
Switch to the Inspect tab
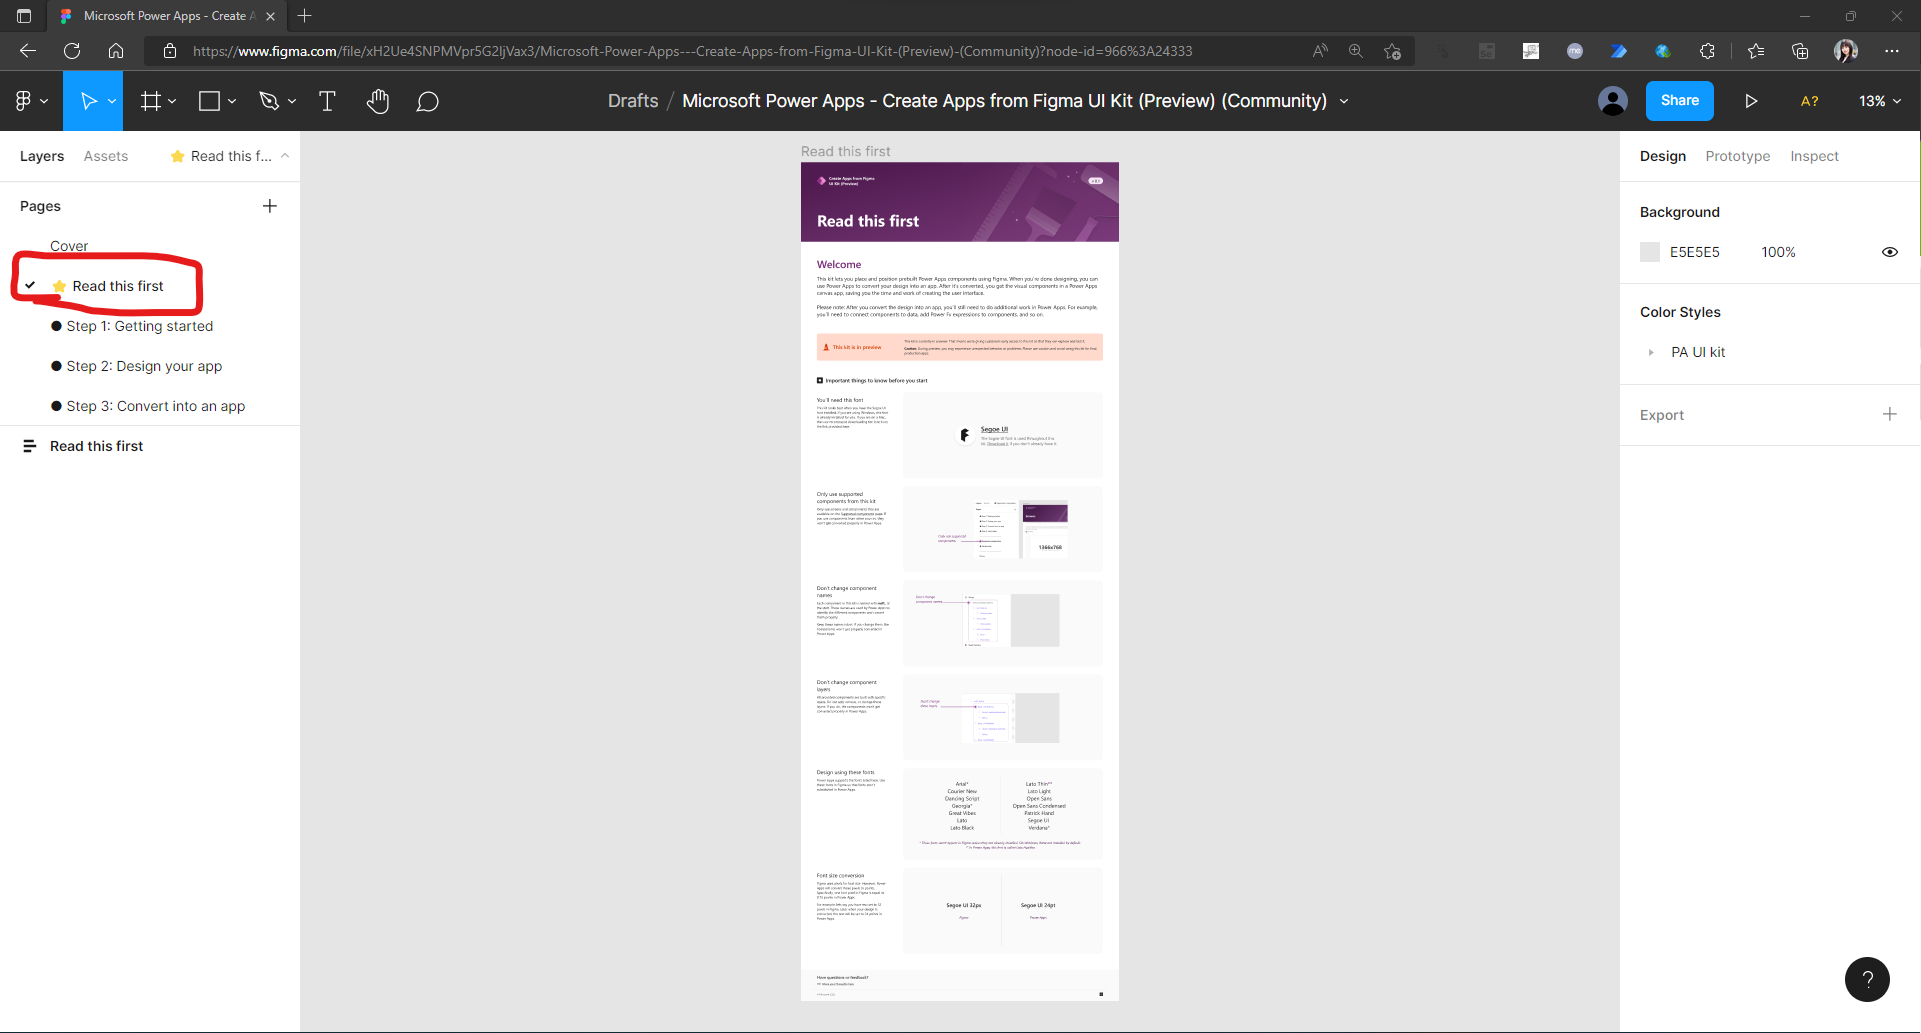(1815, 156)
